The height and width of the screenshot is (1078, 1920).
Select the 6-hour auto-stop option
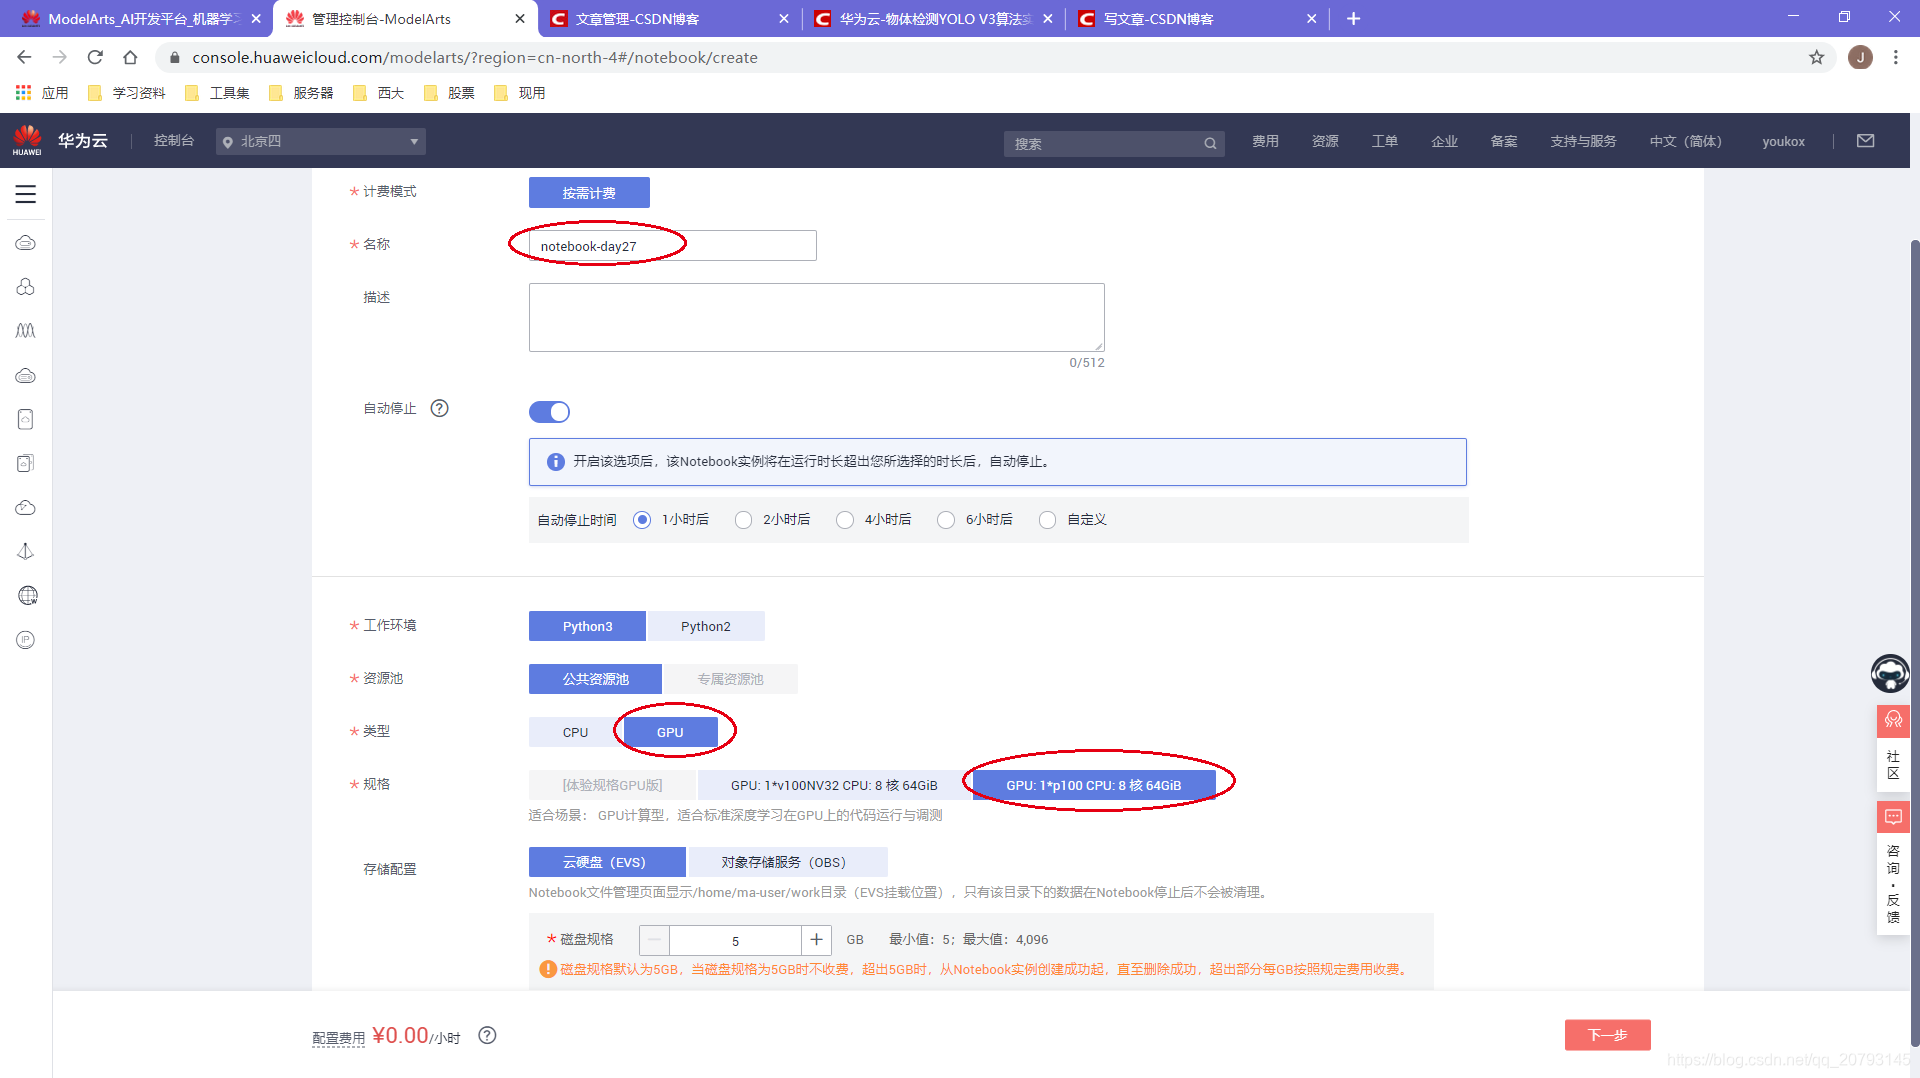click(x=946, y=520)
